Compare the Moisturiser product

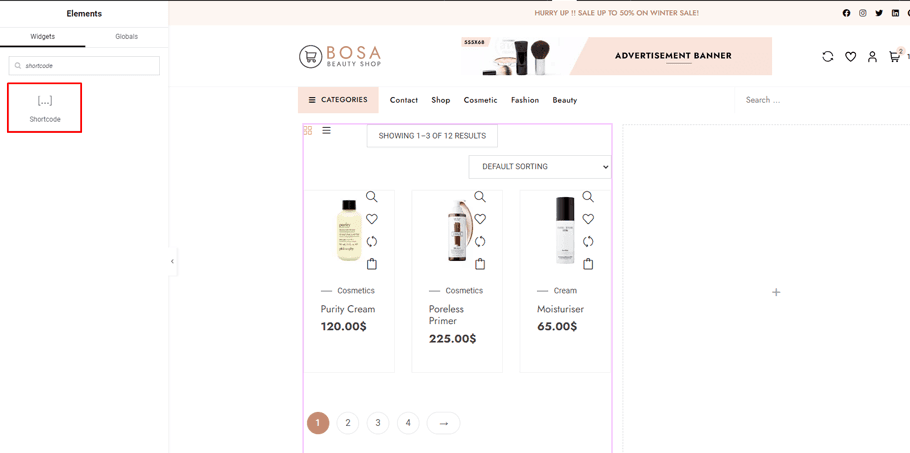coord(588,241)
